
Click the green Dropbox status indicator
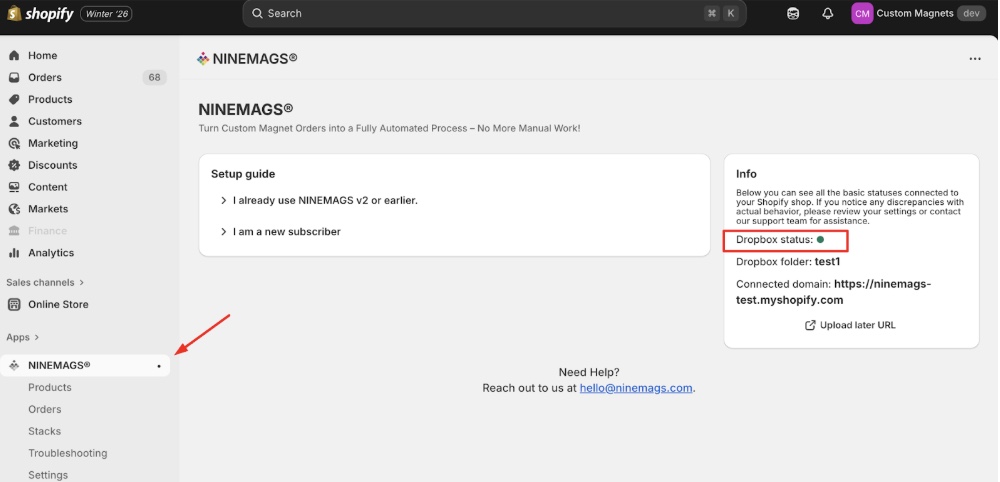[820, 240]
